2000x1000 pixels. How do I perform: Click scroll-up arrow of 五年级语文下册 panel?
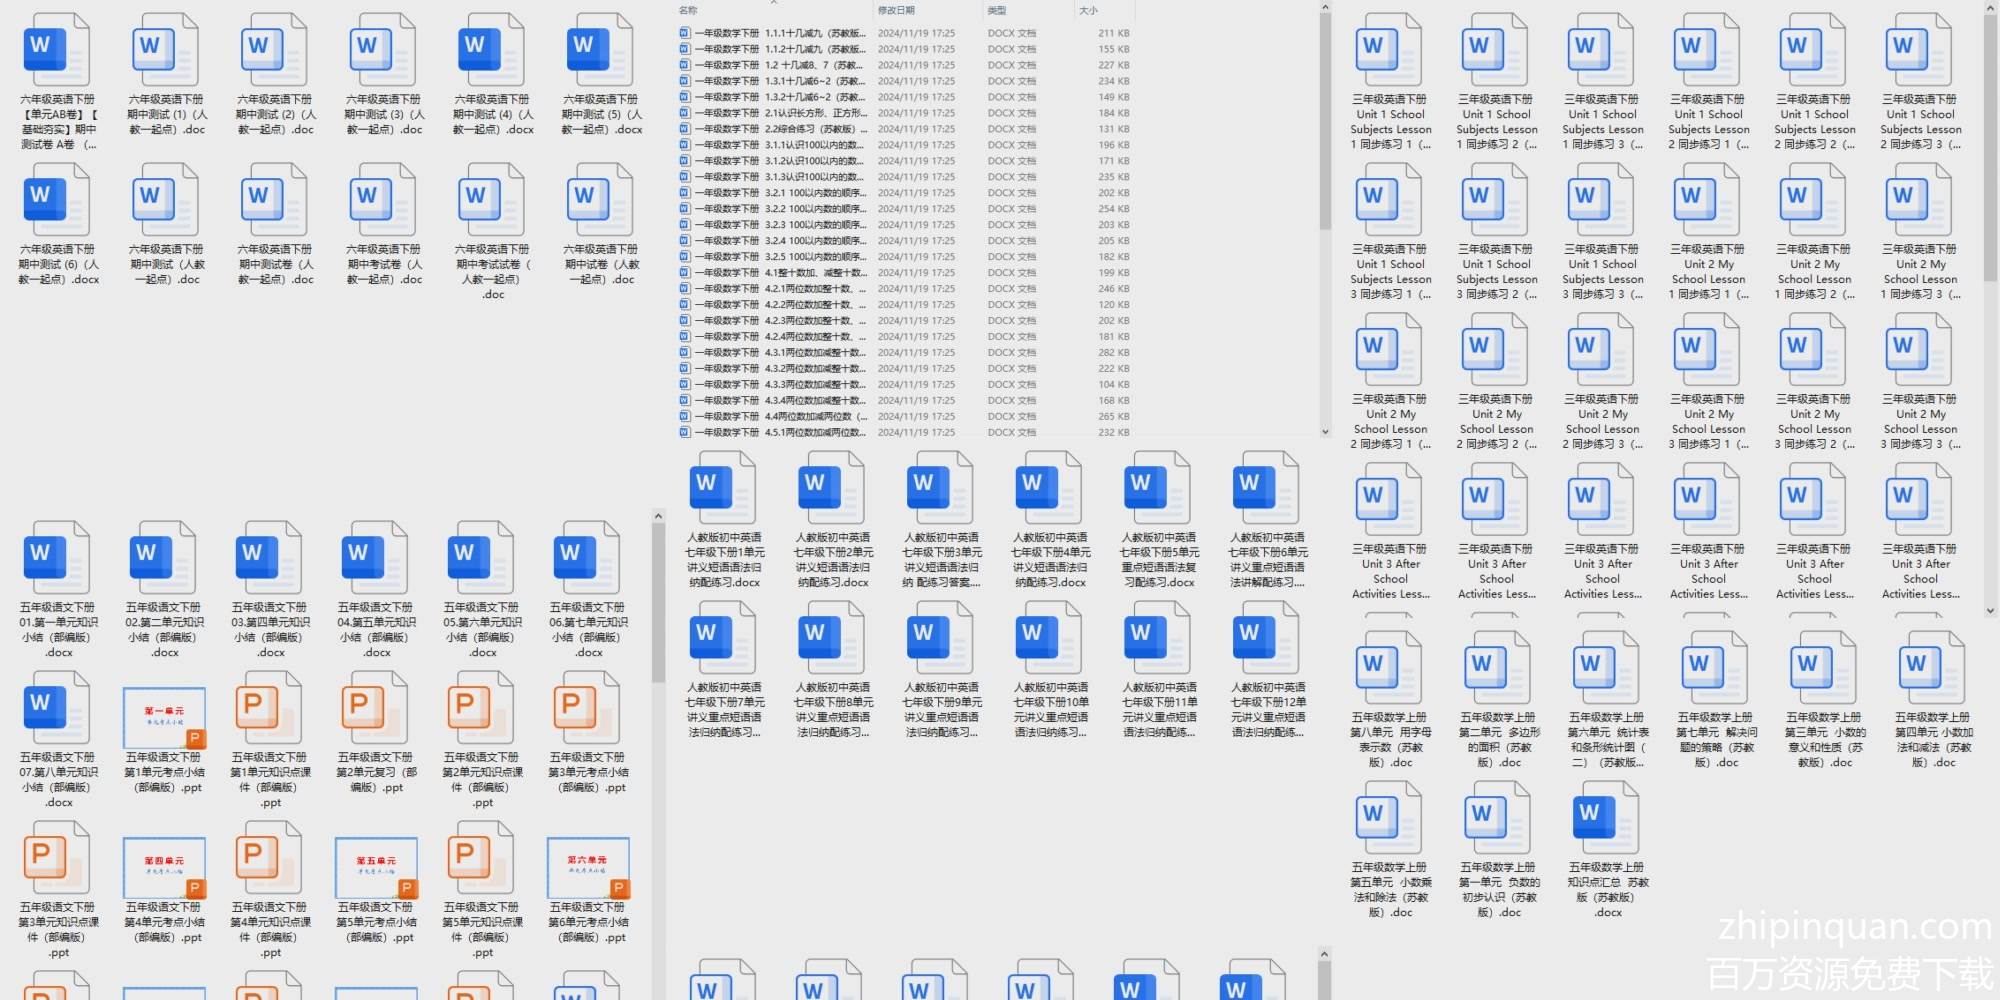(658, 516)
